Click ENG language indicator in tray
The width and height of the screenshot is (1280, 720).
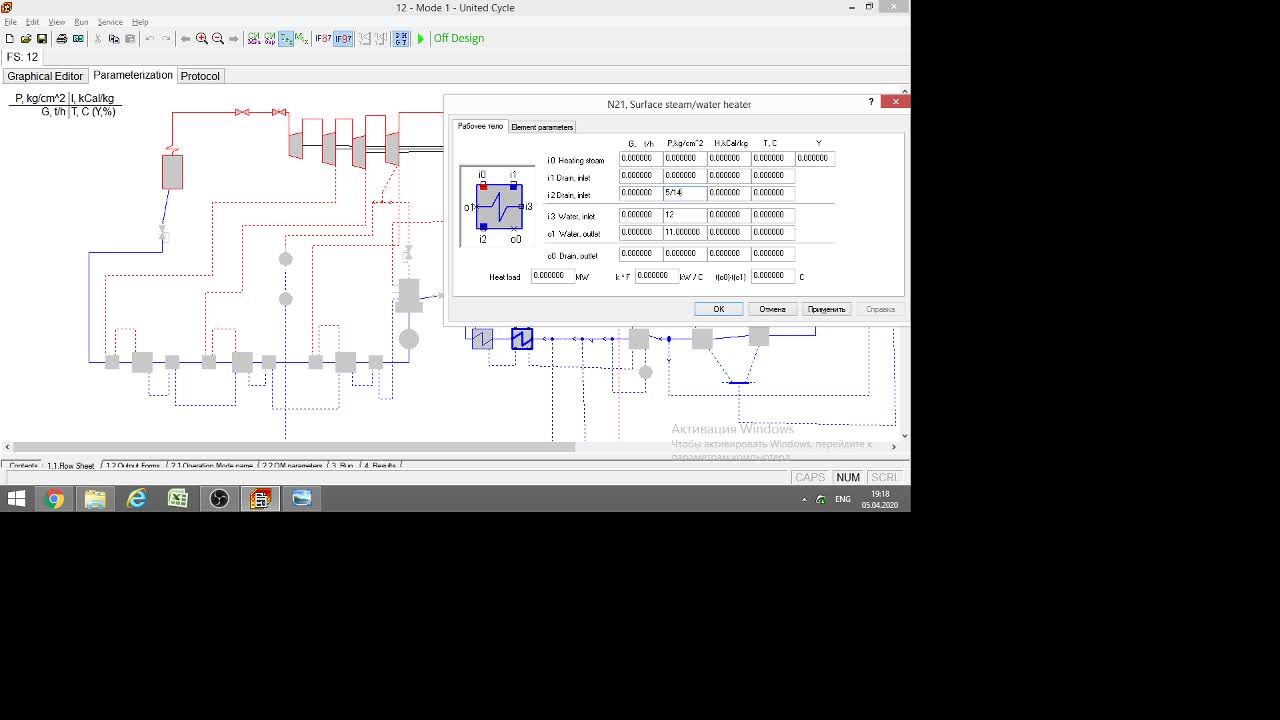click(x=843, y=499)
